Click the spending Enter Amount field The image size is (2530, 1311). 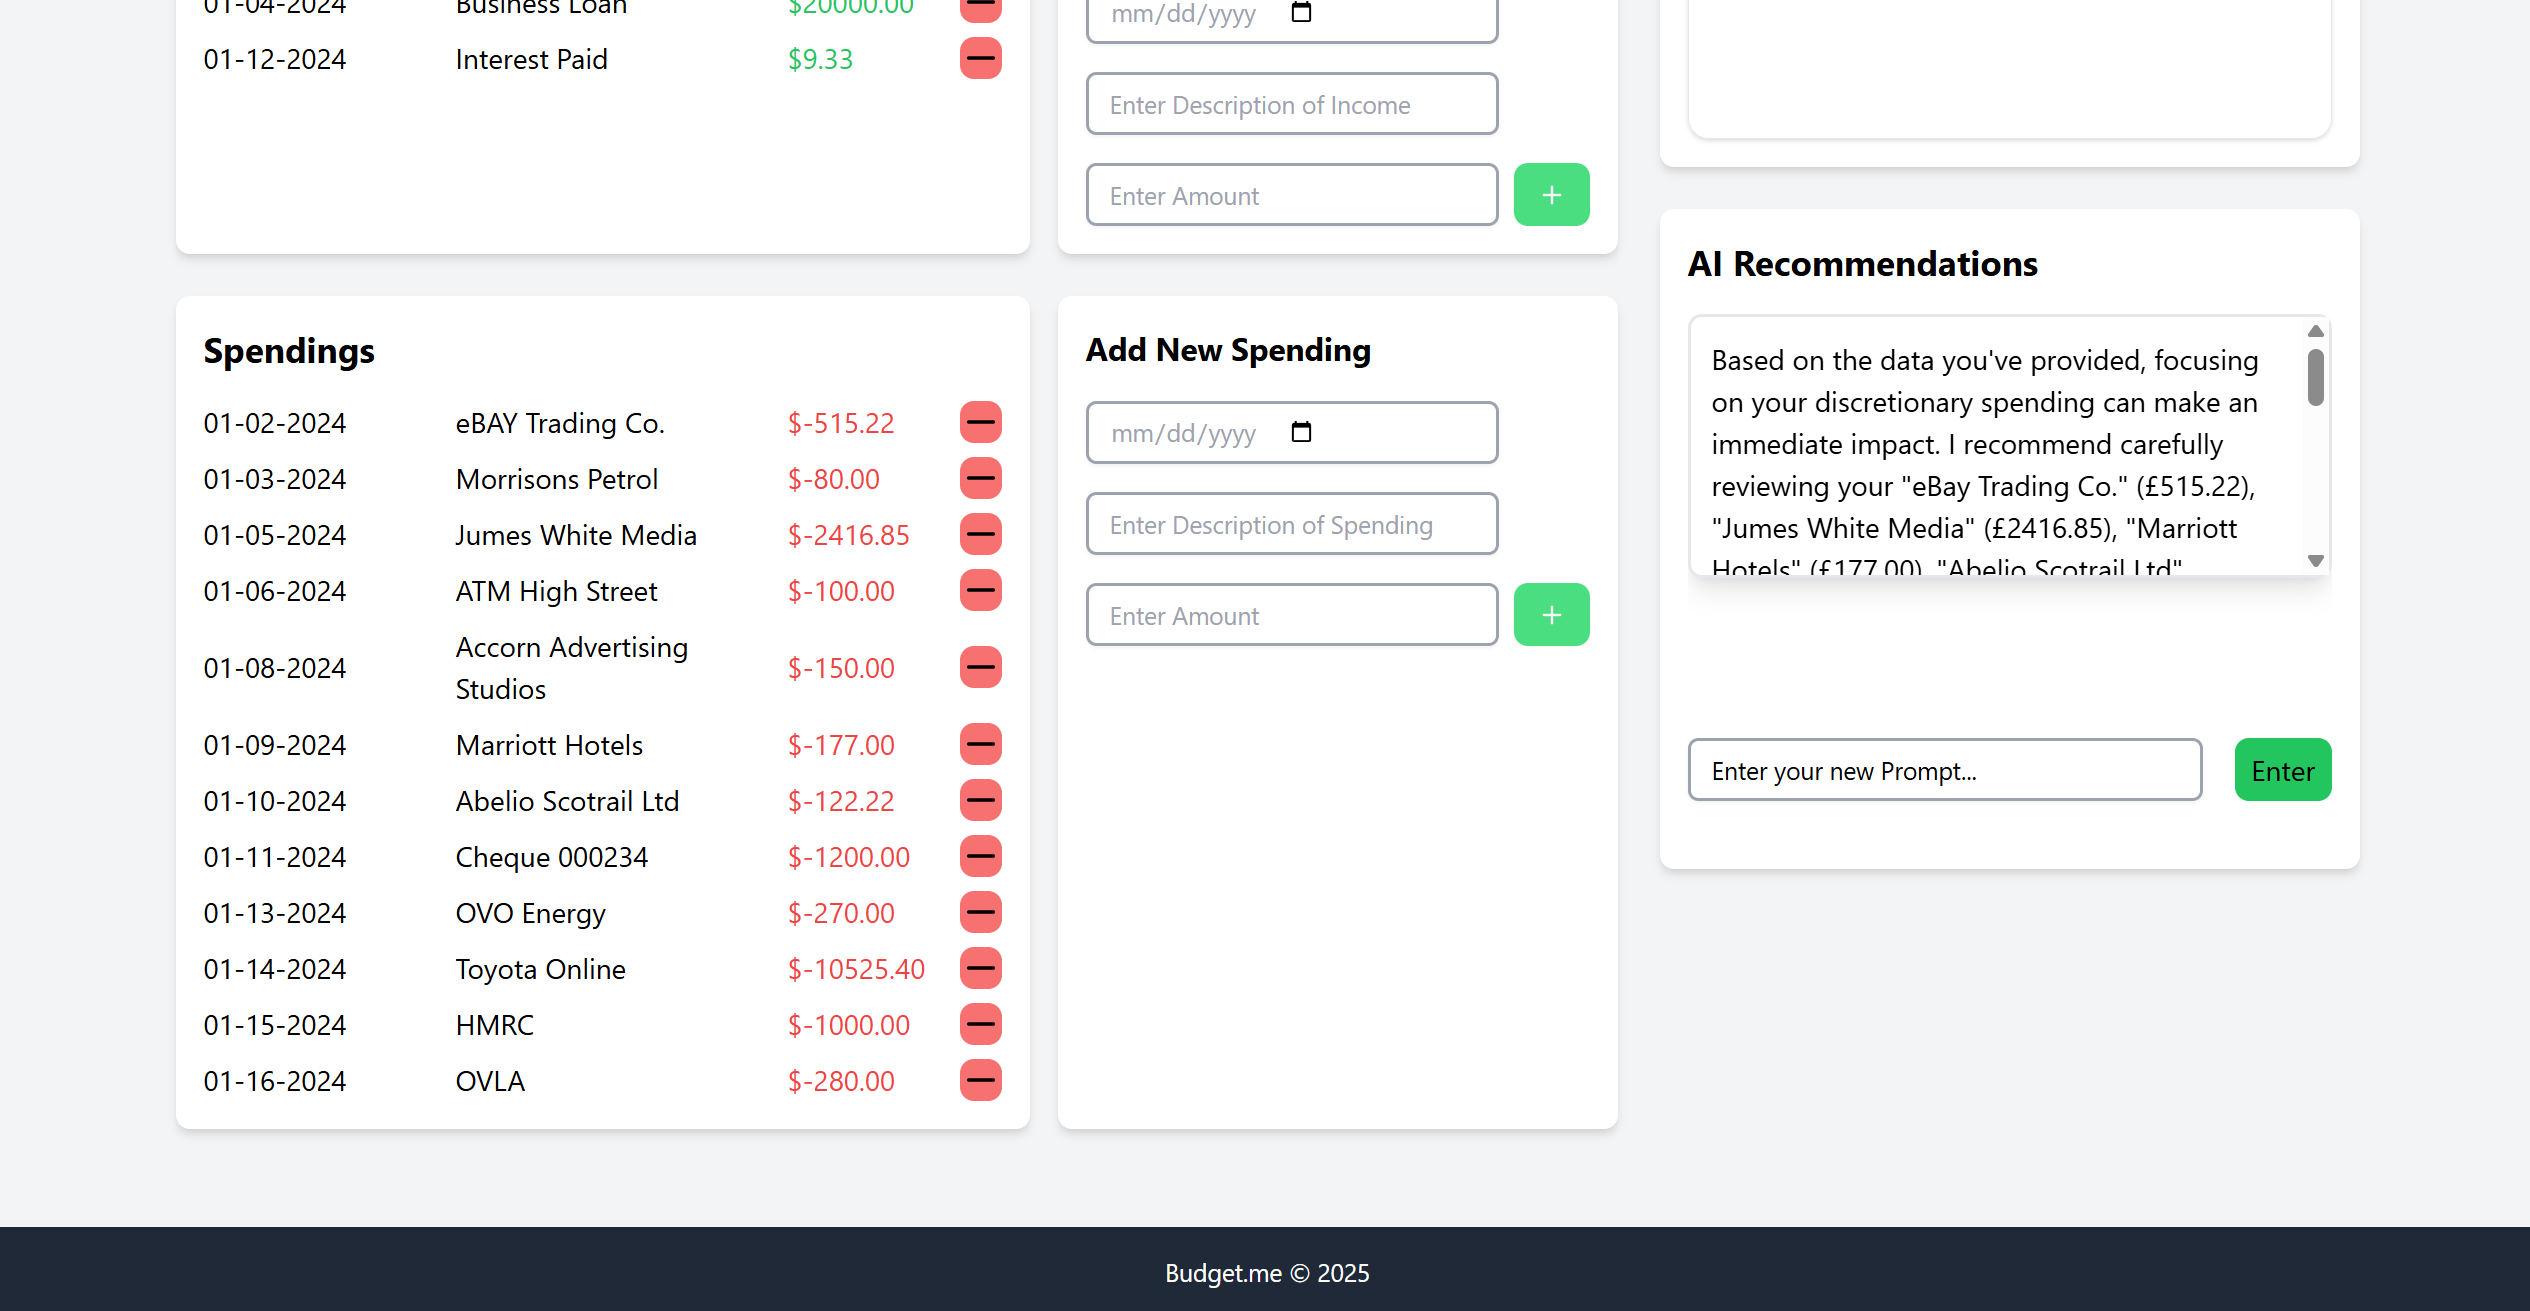(1291, 616)
